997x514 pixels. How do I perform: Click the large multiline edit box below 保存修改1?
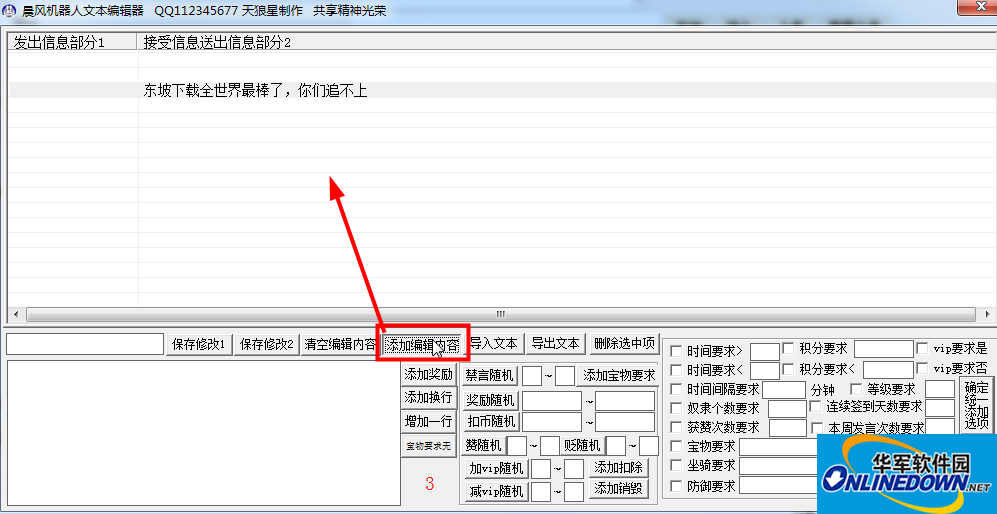pyautogui.click(x=203, y=433)
